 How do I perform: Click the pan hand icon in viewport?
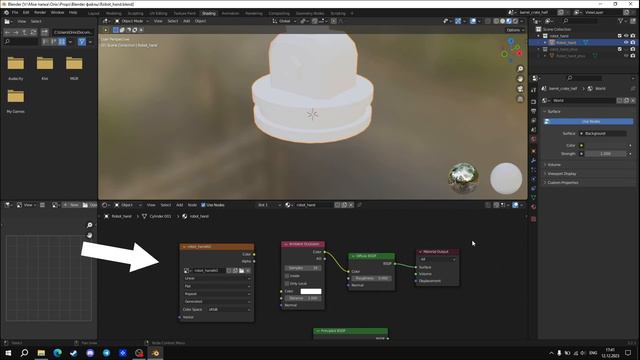coord(520,79)
